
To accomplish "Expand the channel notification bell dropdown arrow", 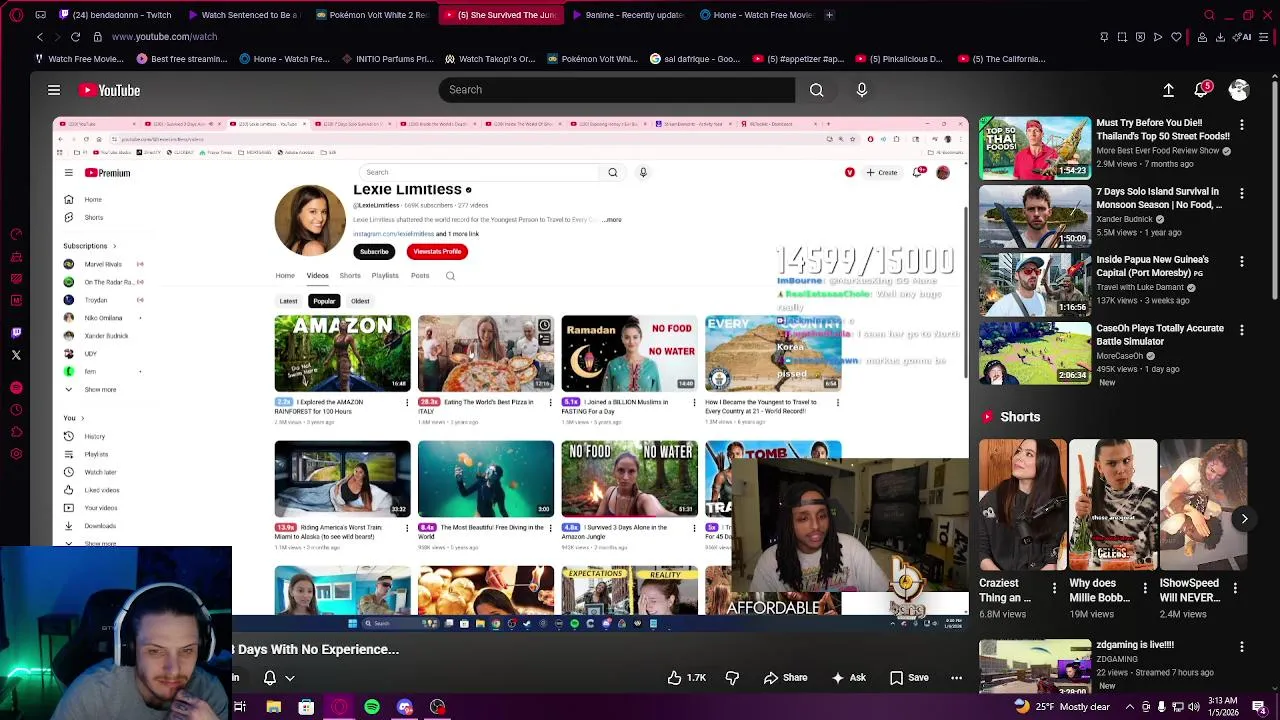I will pos(290,678).
